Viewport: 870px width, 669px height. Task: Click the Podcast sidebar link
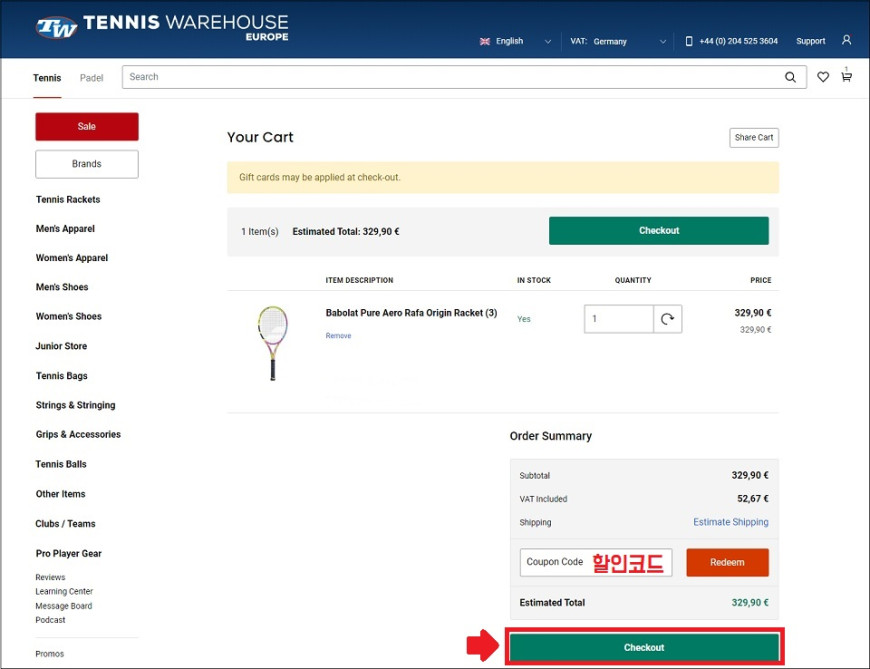click(x=50, y=620)
